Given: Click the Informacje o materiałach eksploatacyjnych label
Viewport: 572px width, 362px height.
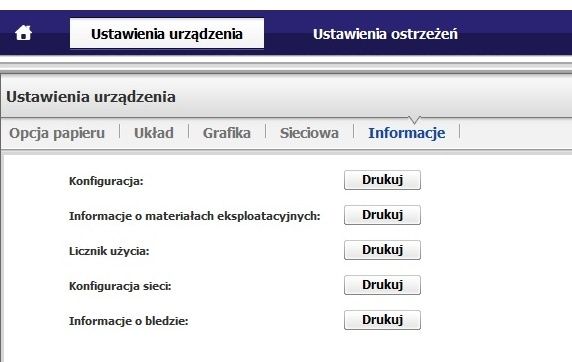Looking at the screenshot, I should pyautogui.click(x=194, y=216).
